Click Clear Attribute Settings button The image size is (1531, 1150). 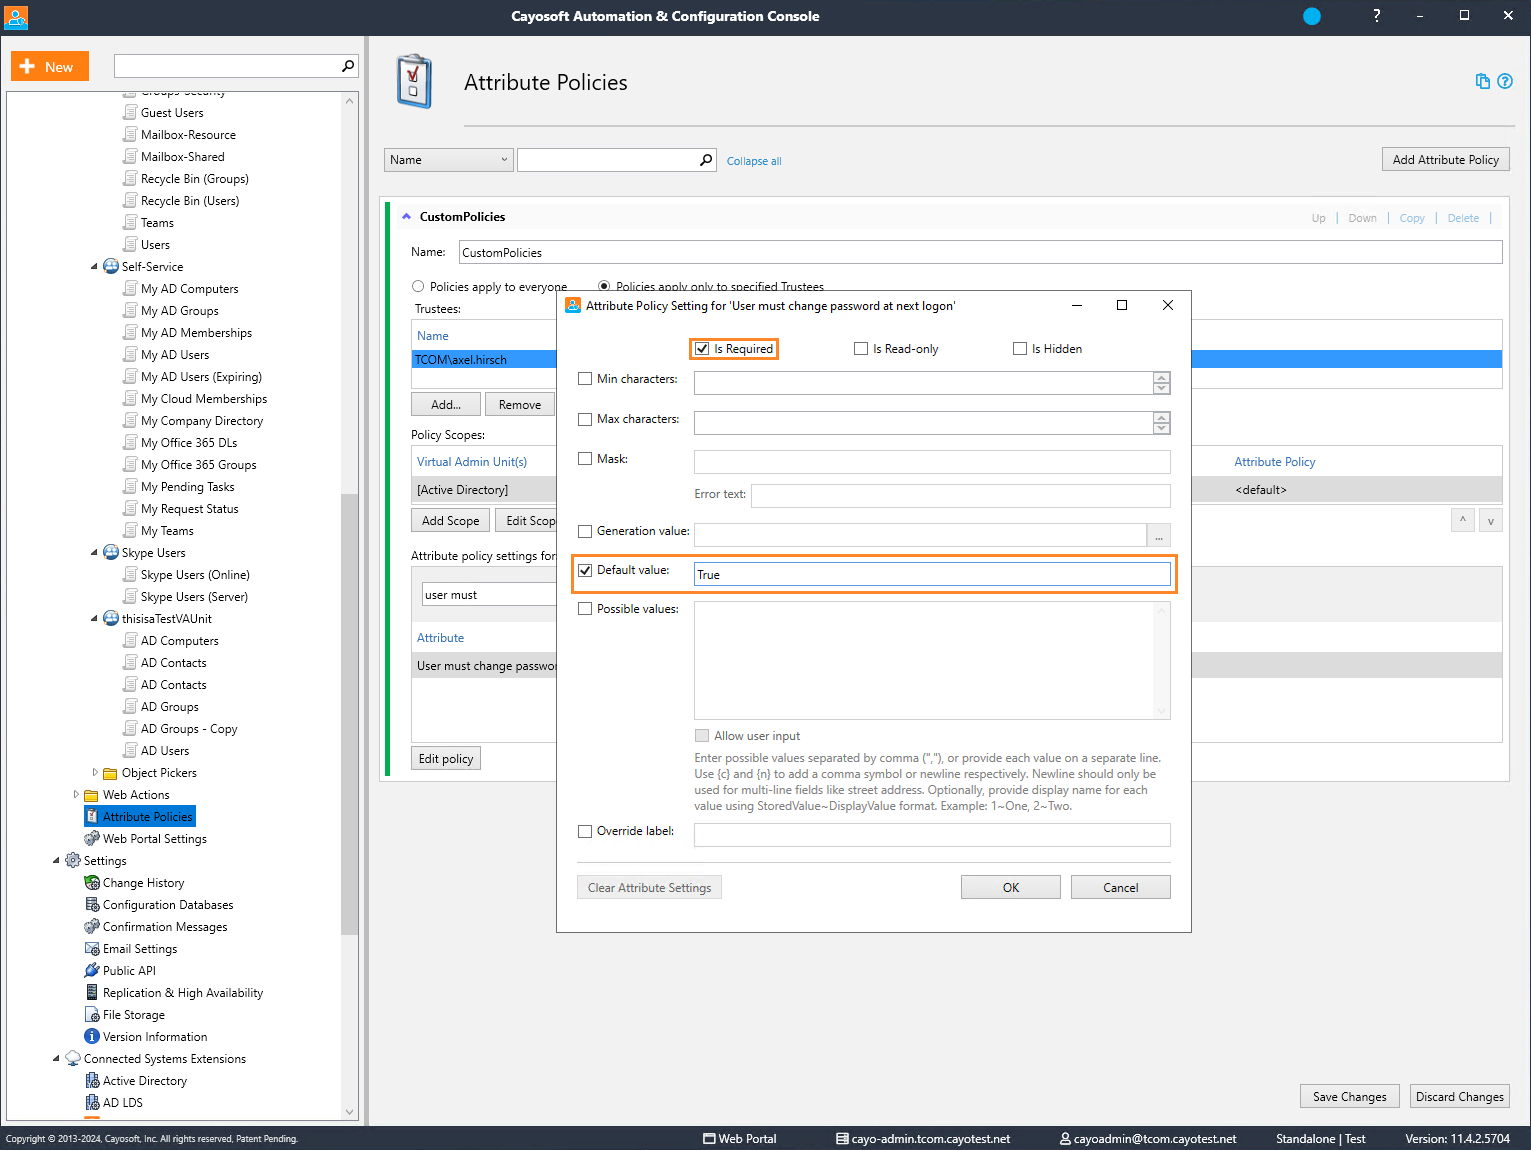click(x=649, y=887)
